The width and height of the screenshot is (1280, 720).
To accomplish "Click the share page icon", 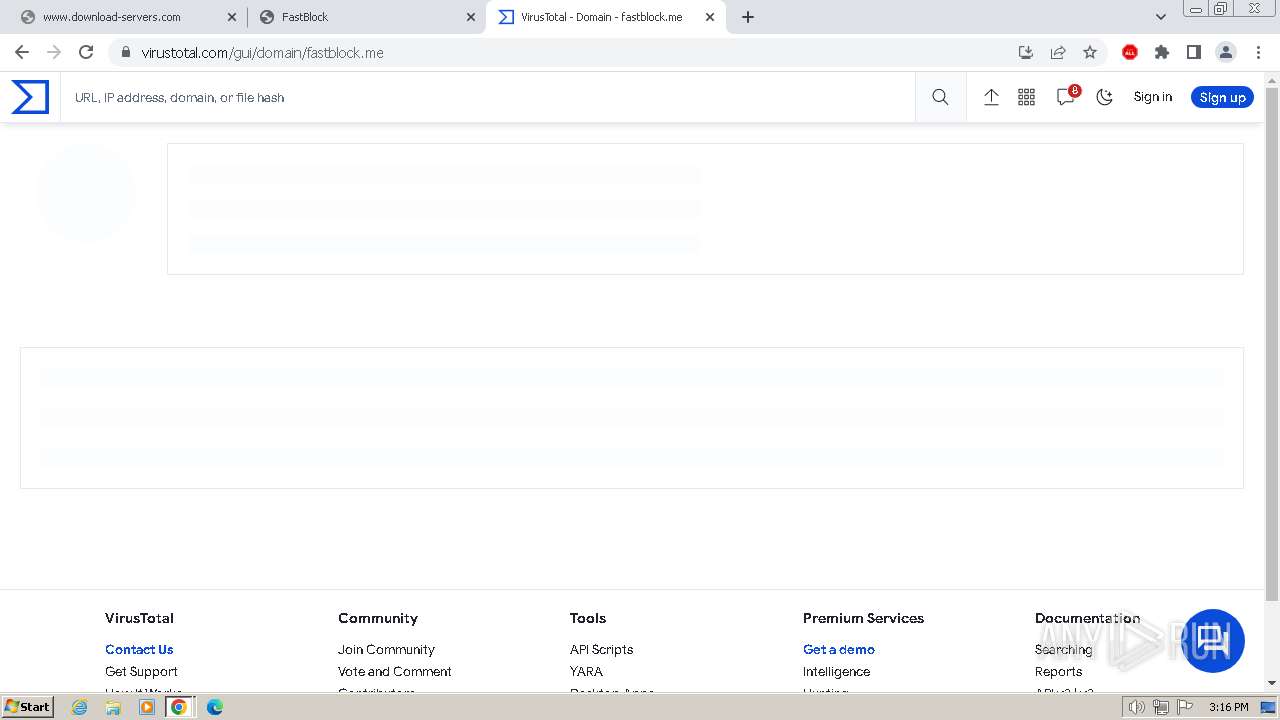I will (x=1057, y=52).
